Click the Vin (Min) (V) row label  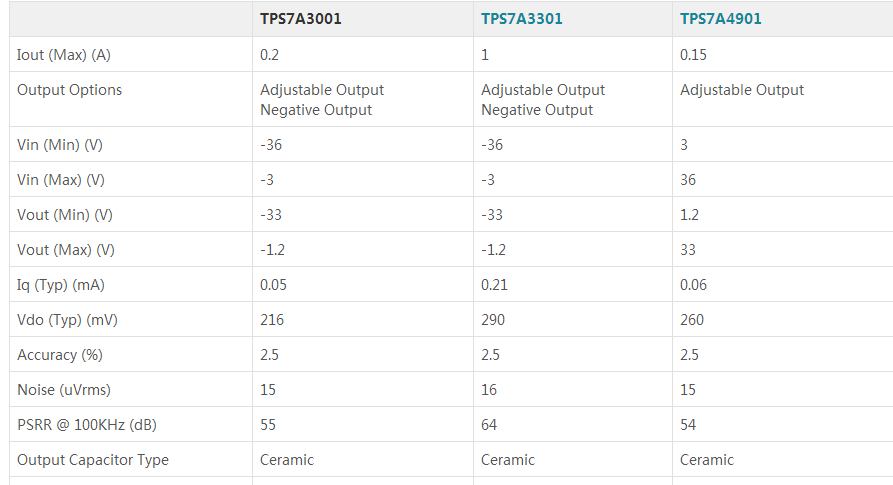tap(60, 145)
